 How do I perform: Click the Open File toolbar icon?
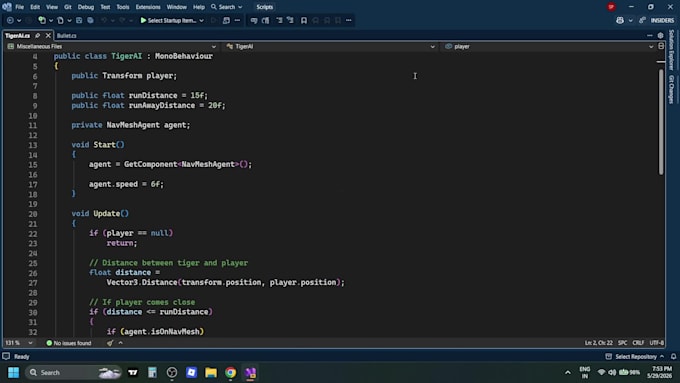60,20
